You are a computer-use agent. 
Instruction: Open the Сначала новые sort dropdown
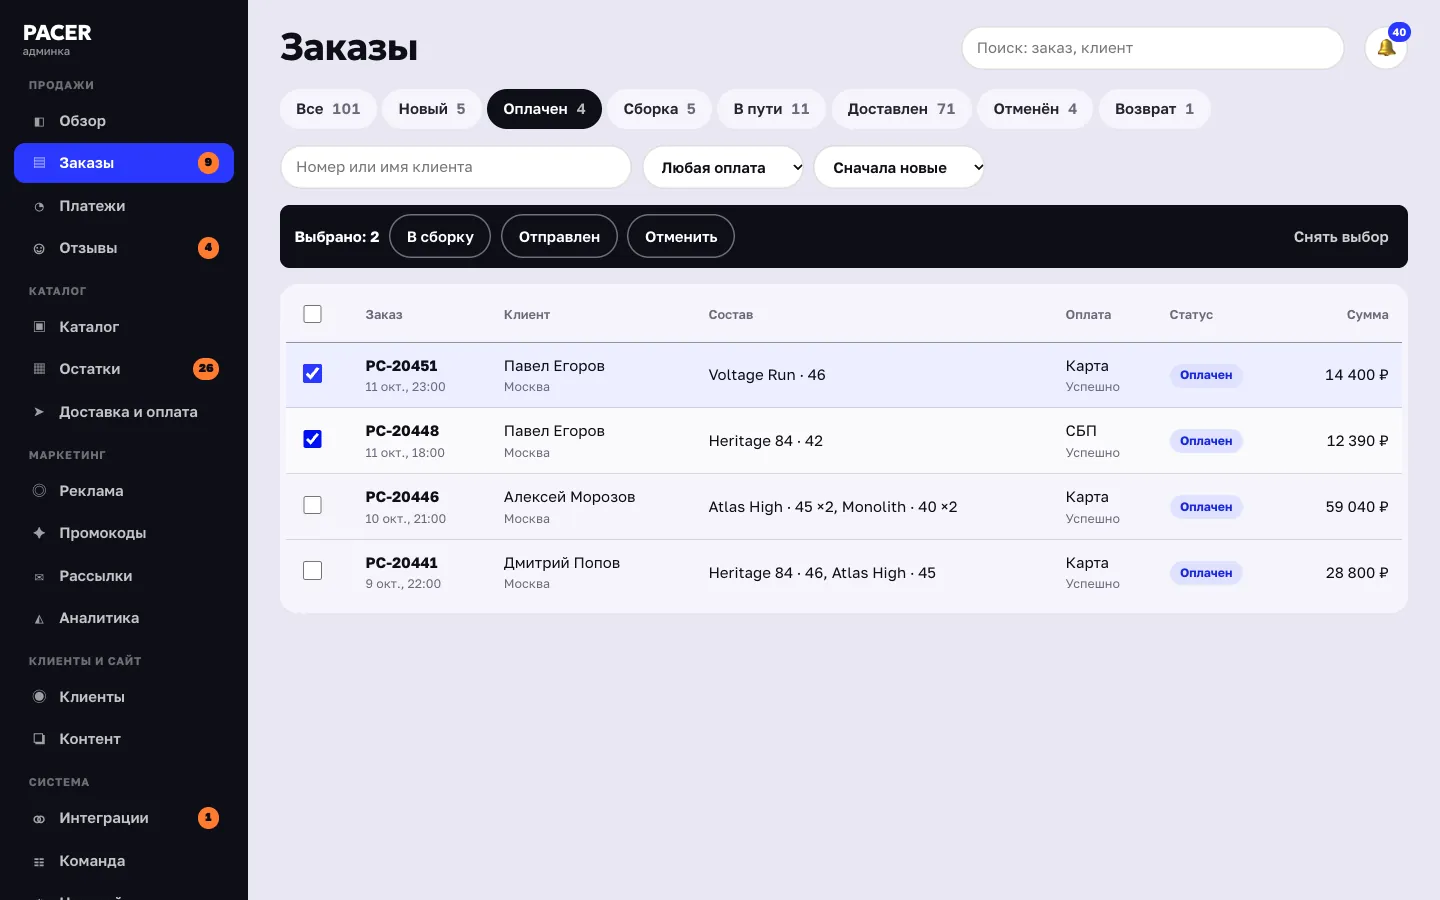point(900,167)
